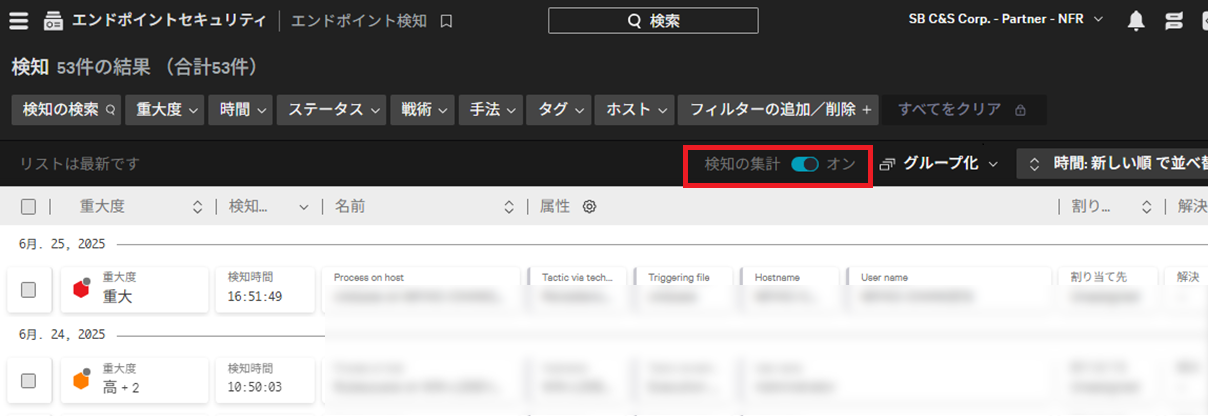
Task: Click the attributes column gear icon
Action: [x=590, y=207]
